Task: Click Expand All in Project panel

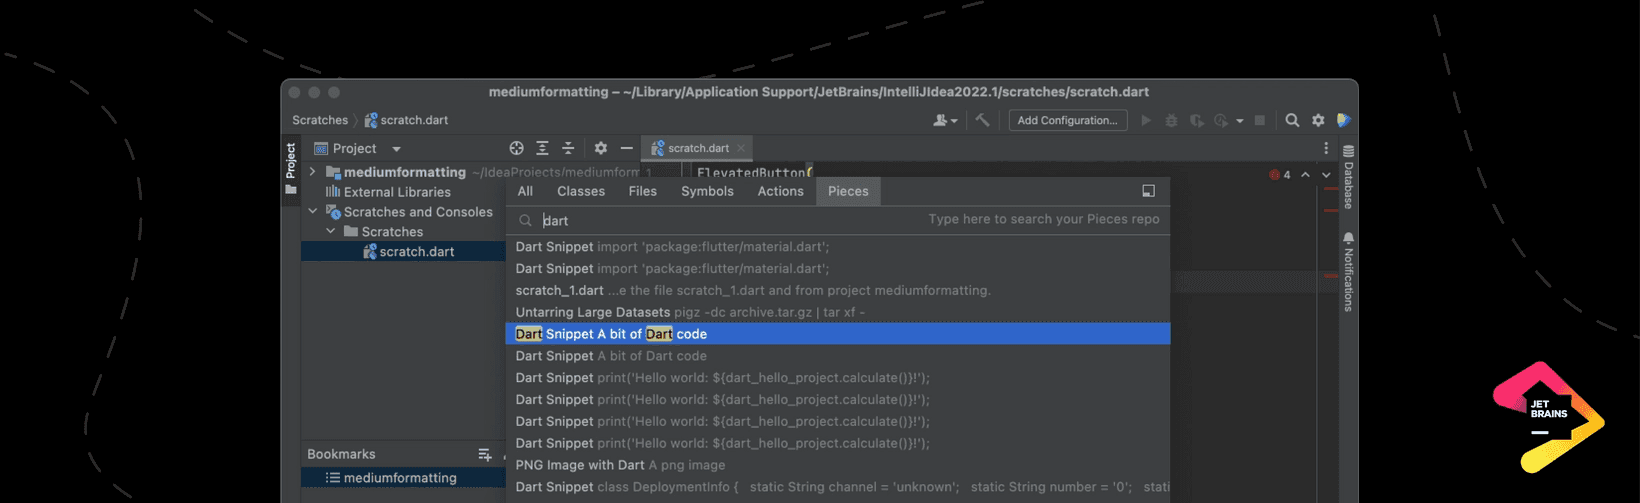Action: coord(542,148)
